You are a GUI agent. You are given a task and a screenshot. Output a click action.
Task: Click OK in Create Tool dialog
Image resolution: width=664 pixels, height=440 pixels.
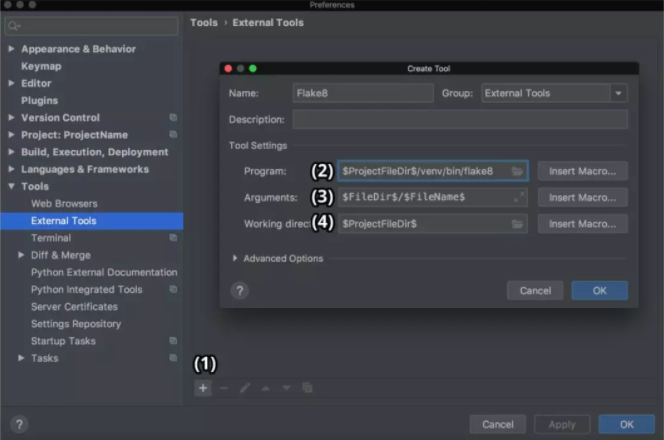600,291
